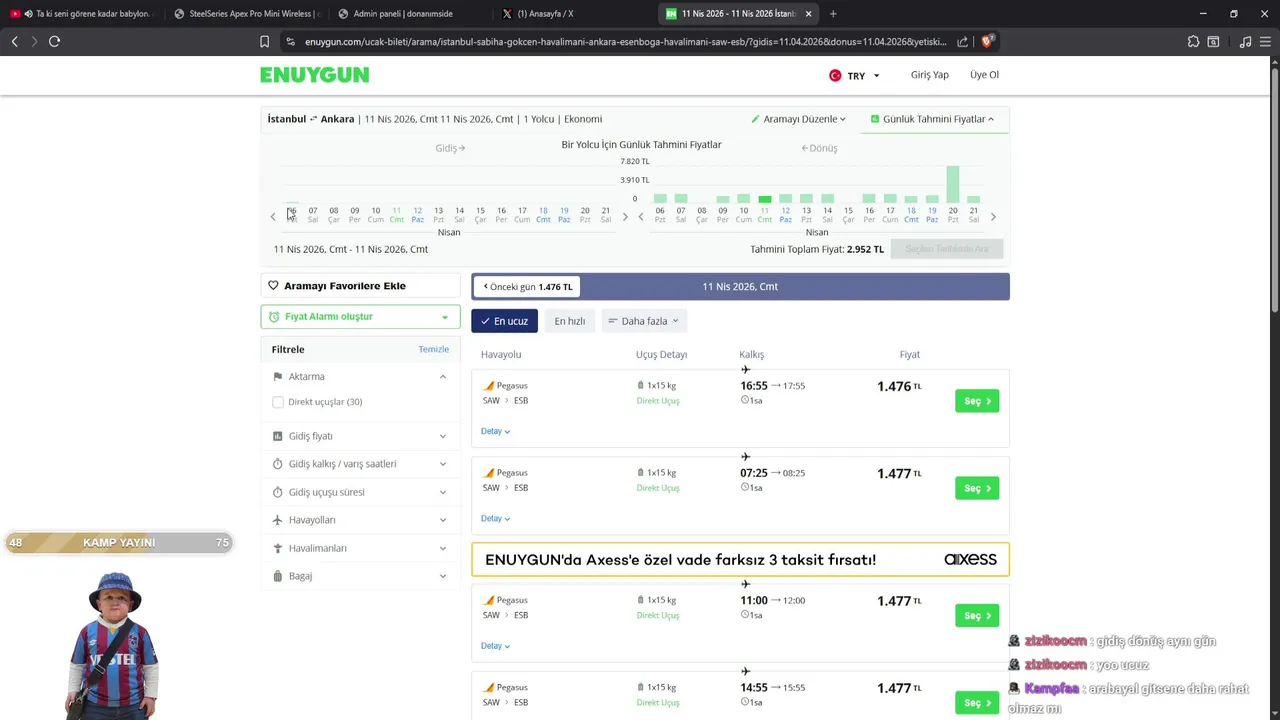Open Fiyat Alarmı oluştur dropdown
1280x720 pixels.
click(360, 317)
